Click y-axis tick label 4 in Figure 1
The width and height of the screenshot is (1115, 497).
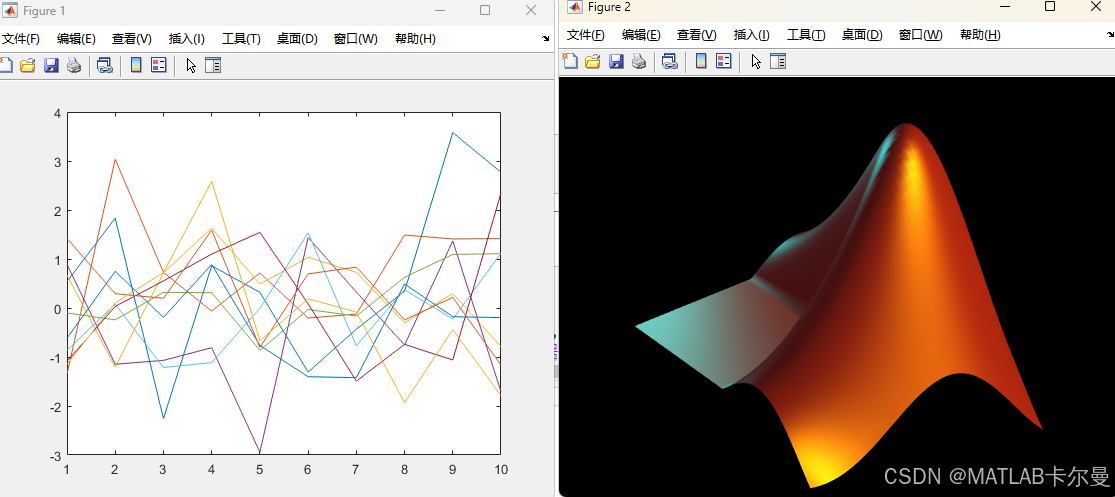(x=56, y=113)
